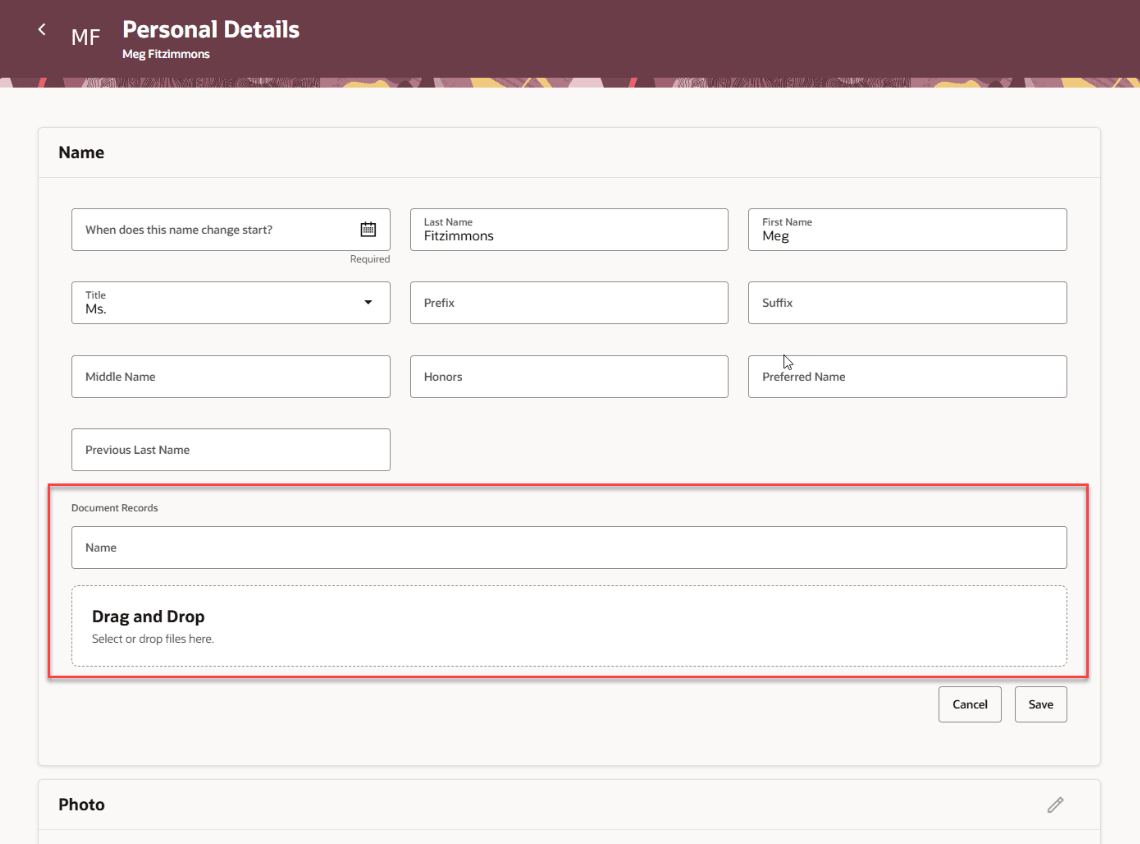
Task: Click the Cancel button
Action: pyautogui.click(x=969, y=704)
